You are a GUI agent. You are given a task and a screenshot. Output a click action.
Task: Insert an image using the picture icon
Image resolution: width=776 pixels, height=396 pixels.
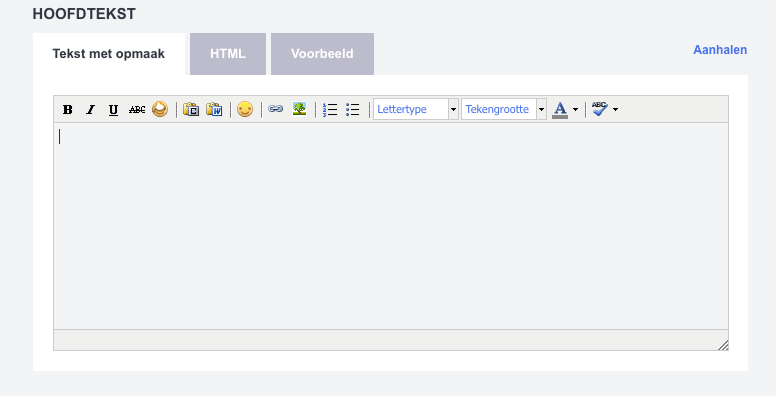[x=299, y=109]
